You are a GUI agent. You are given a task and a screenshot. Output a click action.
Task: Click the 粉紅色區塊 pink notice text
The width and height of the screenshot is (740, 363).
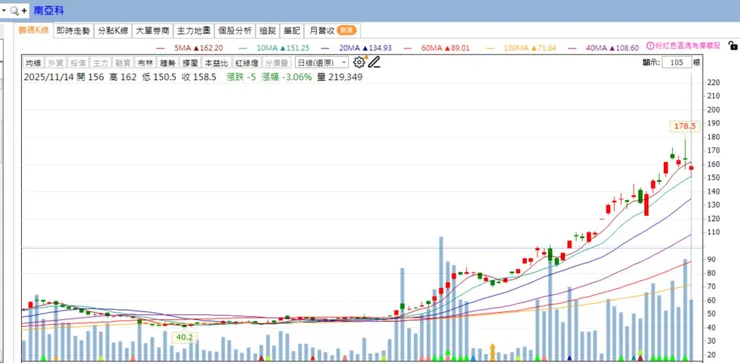687,46
